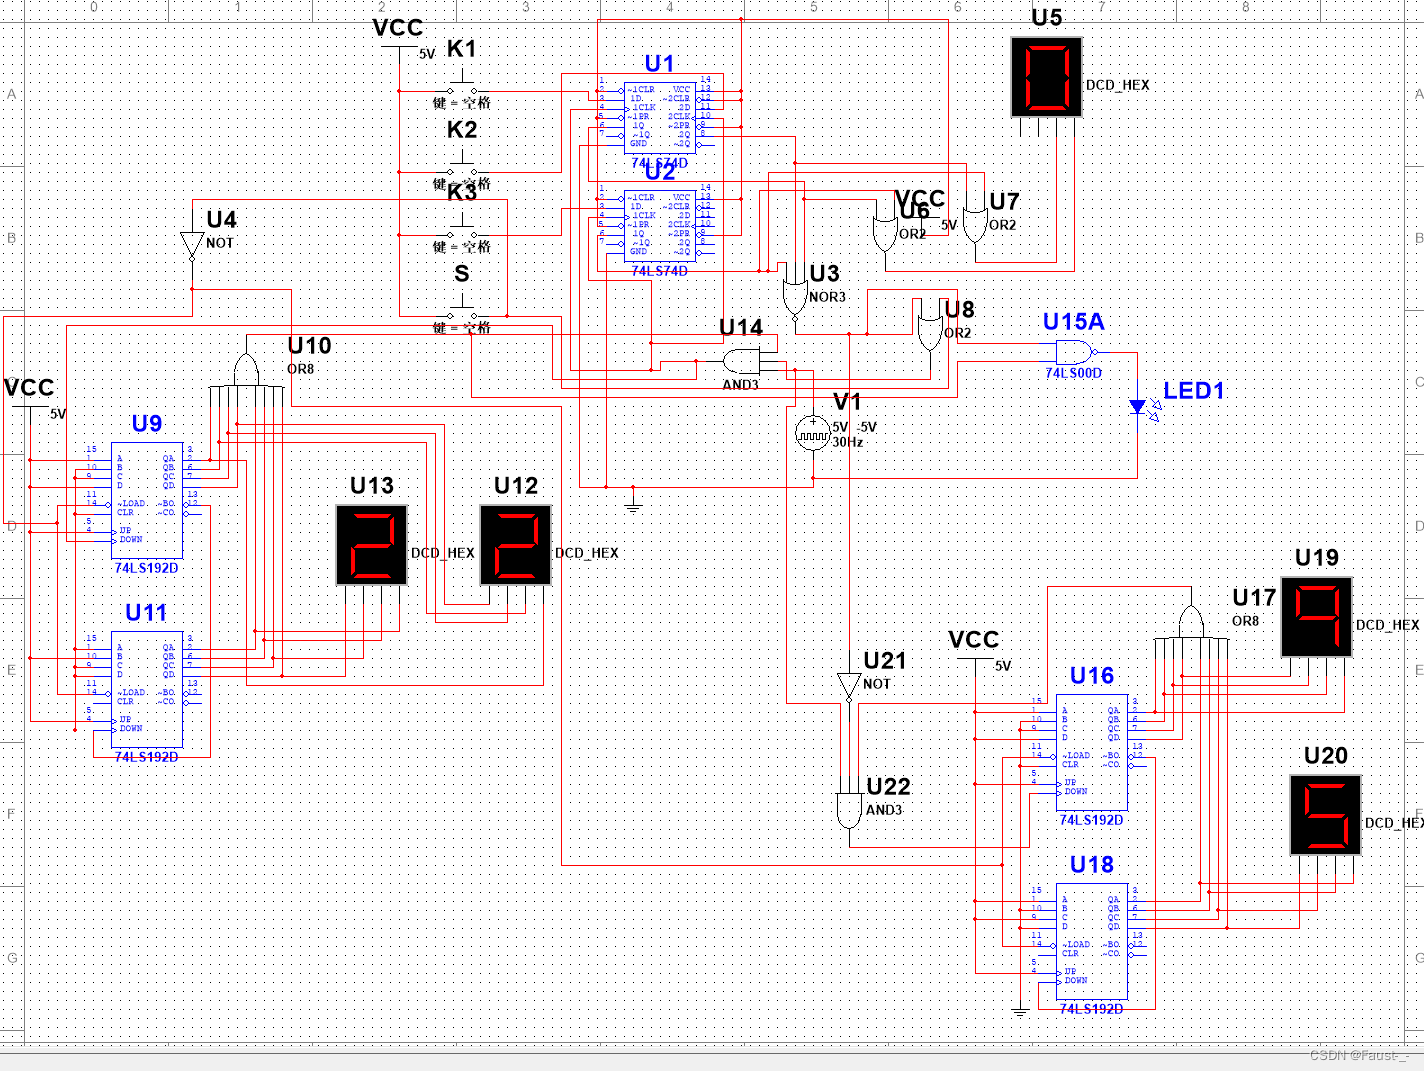Image resolution: width=1424 pixels, height=1071 pixels.
Task: Select the U7 OR2 gate
Action: [x=975, y=227]
